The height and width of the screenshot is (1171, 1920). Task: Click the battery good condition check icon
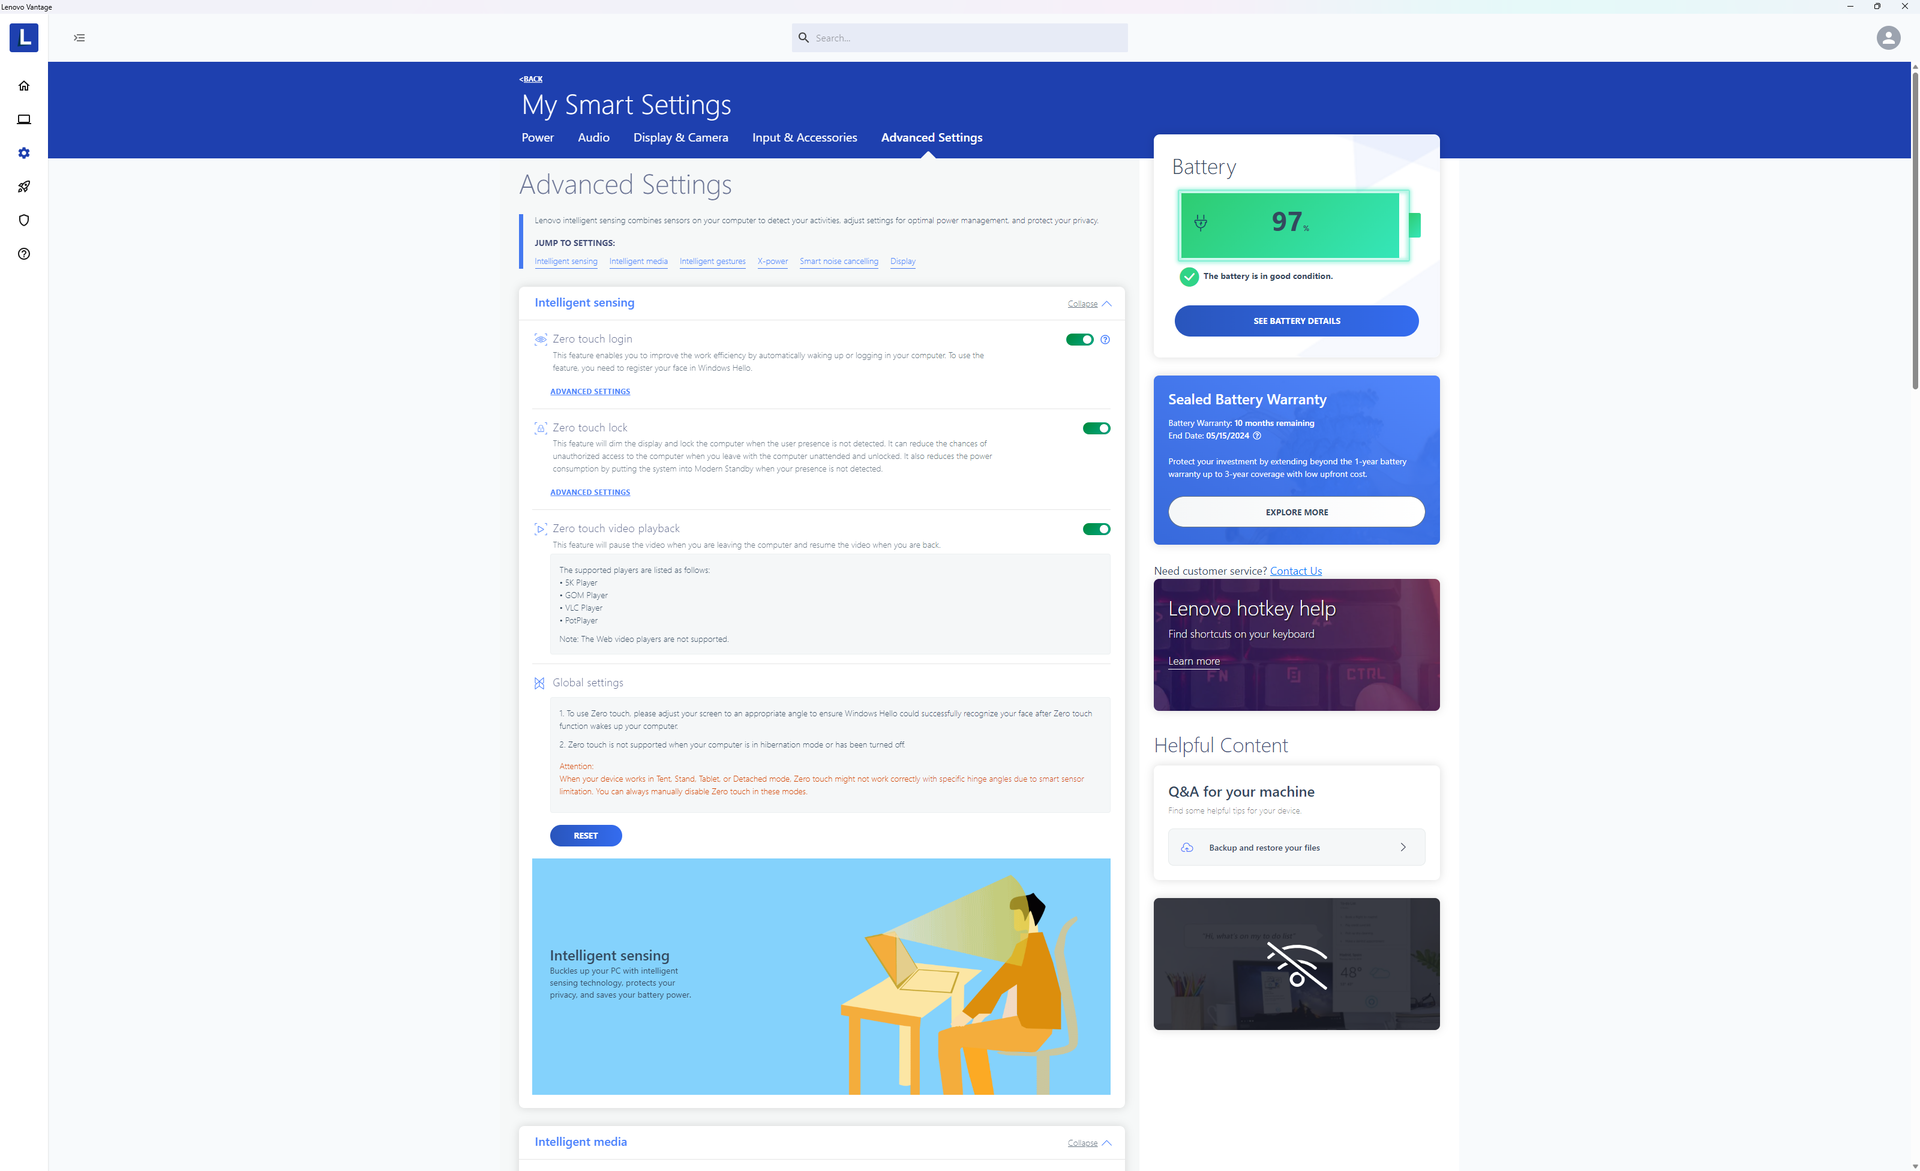(x=1189, y=277)
